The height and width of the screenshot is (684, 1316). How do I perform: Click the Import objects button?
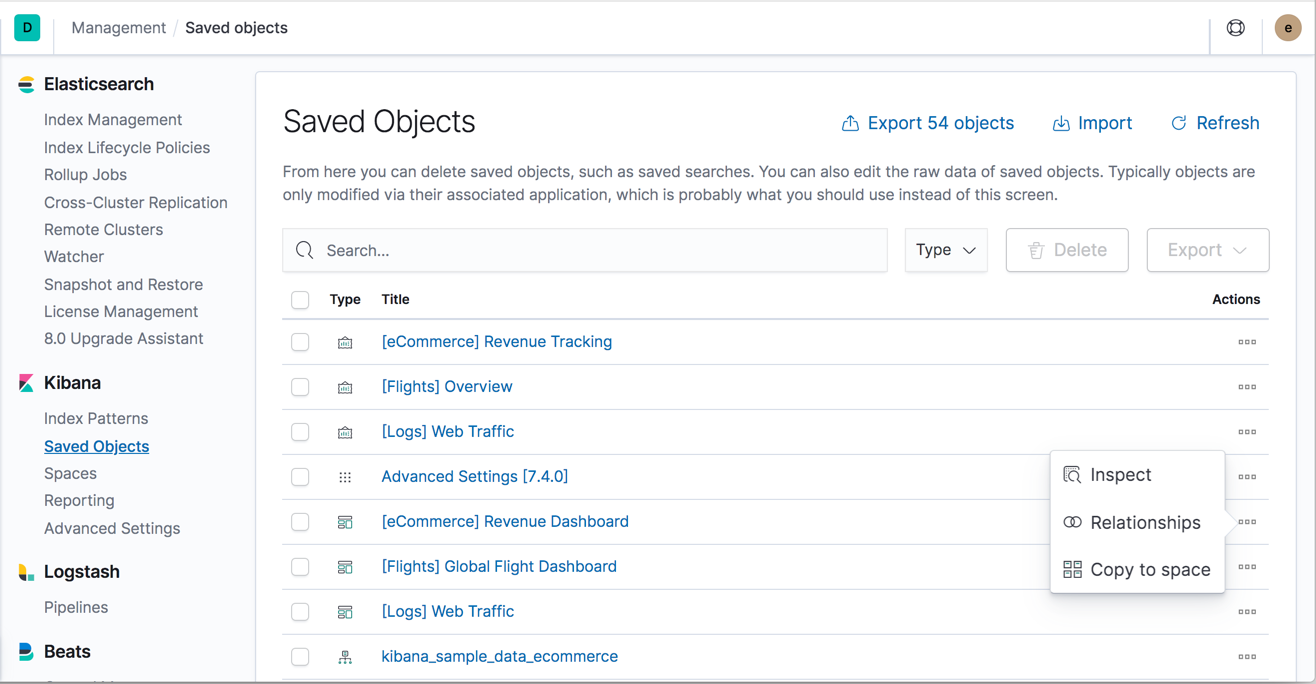point(1092,123)
